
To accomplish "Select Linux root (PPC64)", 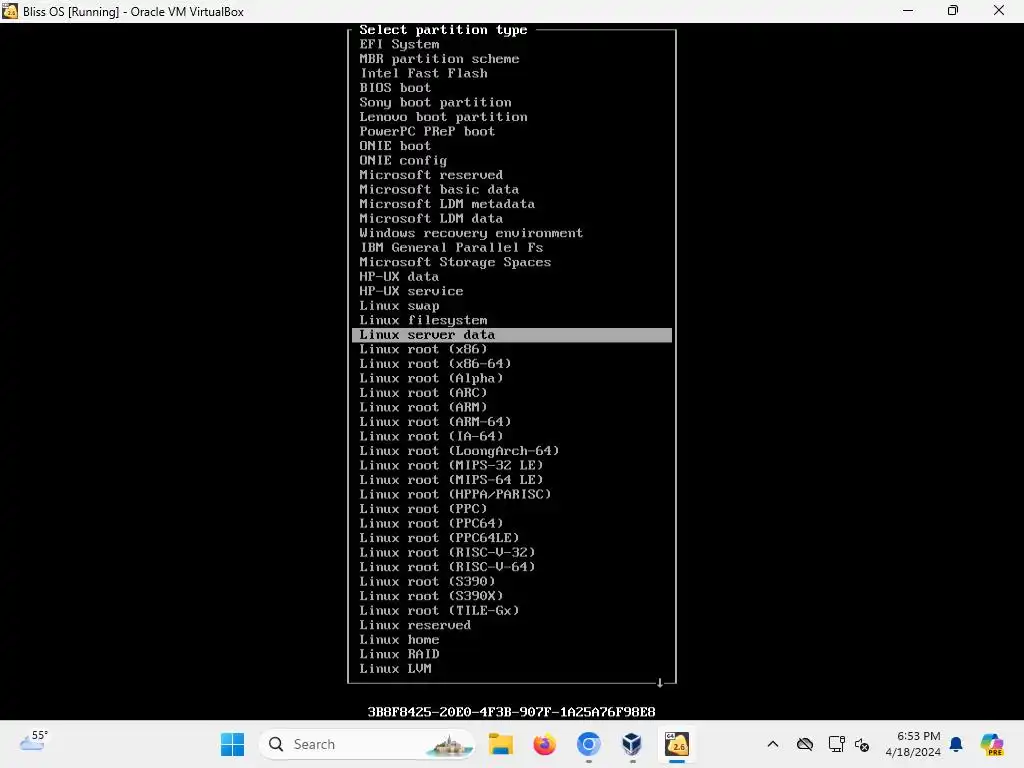I will click(431, 524).
